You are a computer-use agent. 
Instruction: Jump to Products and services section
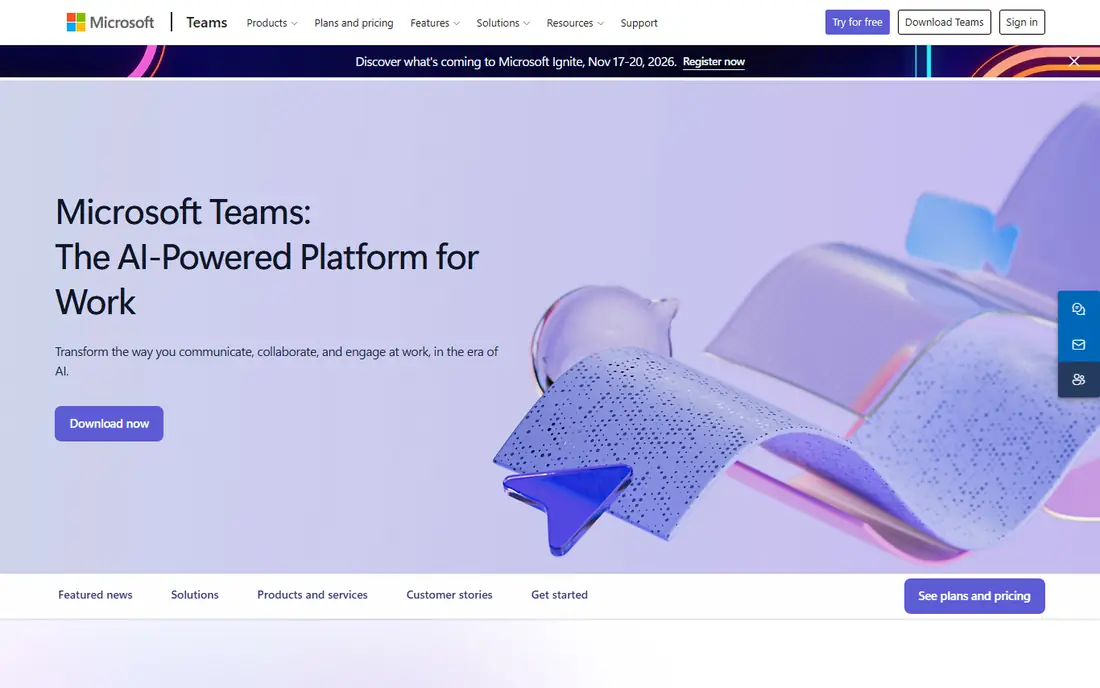pyautogui.click(x=312, y=595)
